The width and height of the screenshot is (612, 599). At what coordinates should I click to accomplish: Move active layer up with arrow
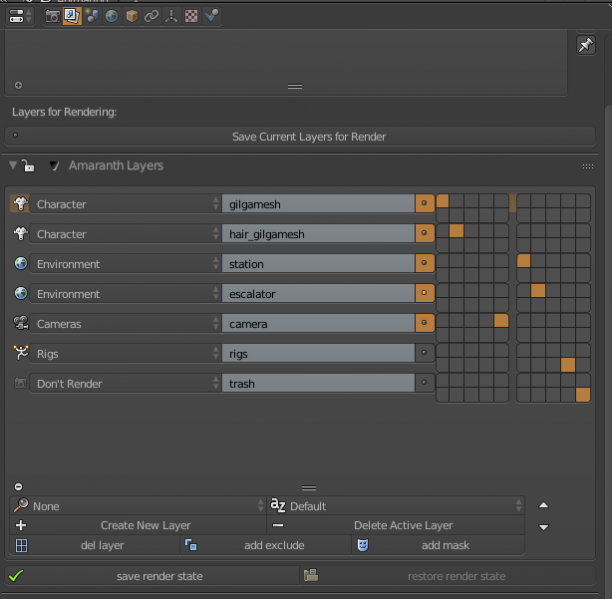pos(543,505)
